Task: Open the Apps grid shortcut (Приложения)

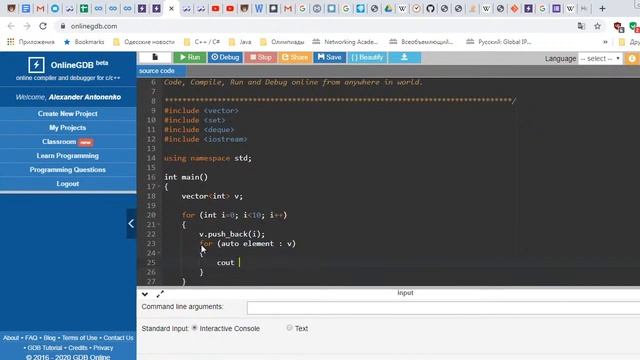Action: pos(31,42)
